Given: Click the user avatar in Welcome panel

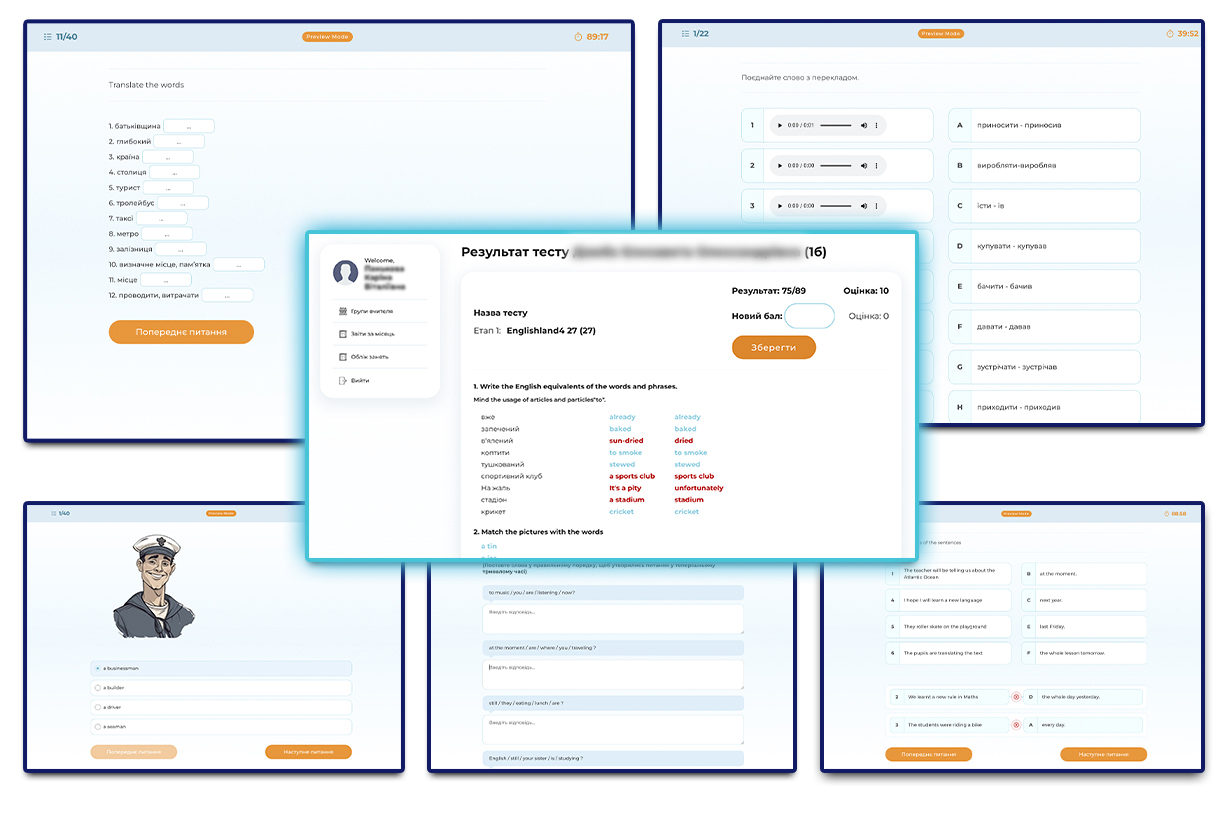Looking at the screenshot, I should pos(346,273).
